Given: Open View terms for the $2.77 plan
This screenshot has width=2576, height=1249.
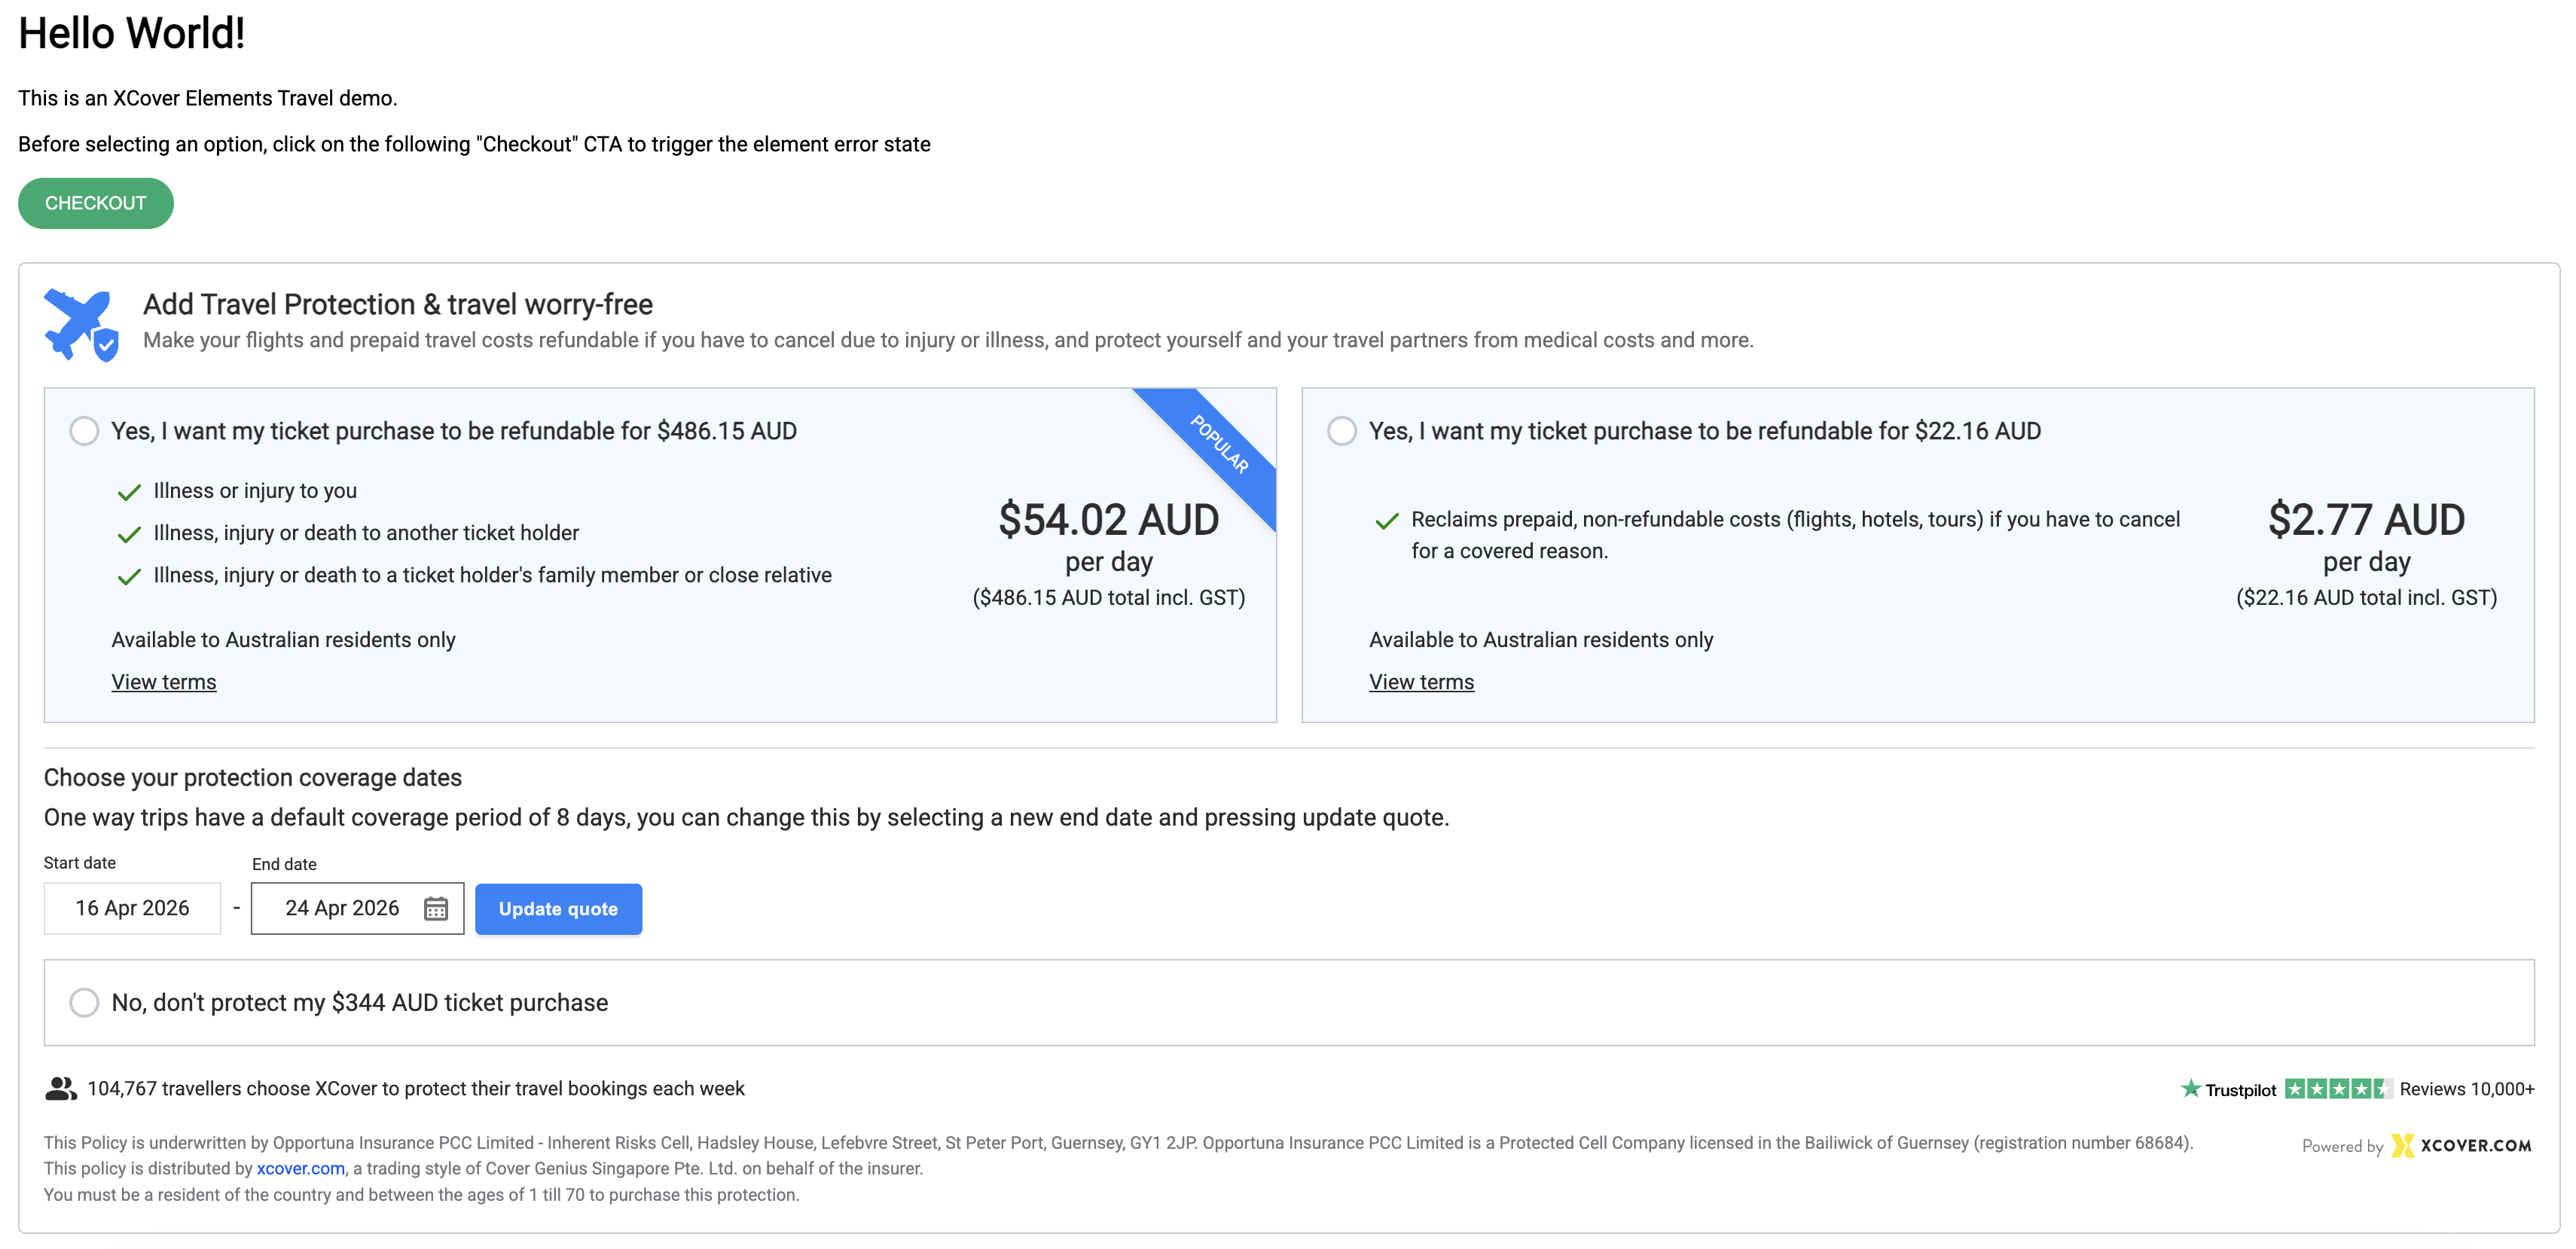Looking at the screenshot, I should (x=1421, y=682).
